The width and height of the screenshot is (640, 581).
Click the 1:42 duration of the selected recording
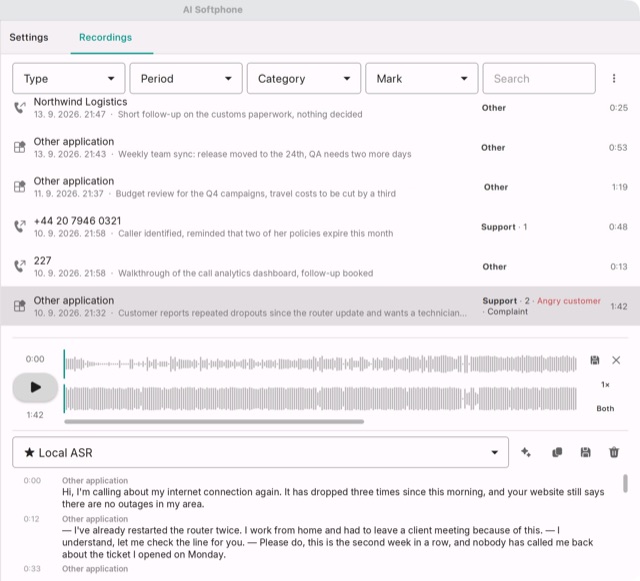(x=619, y=307)
